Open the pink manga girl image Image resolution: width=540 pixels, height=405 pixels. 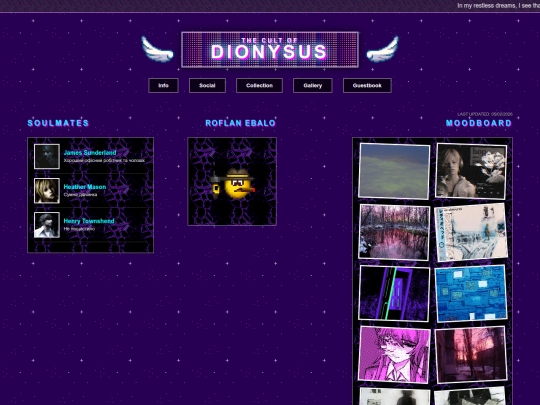click(x=394, y=354)
